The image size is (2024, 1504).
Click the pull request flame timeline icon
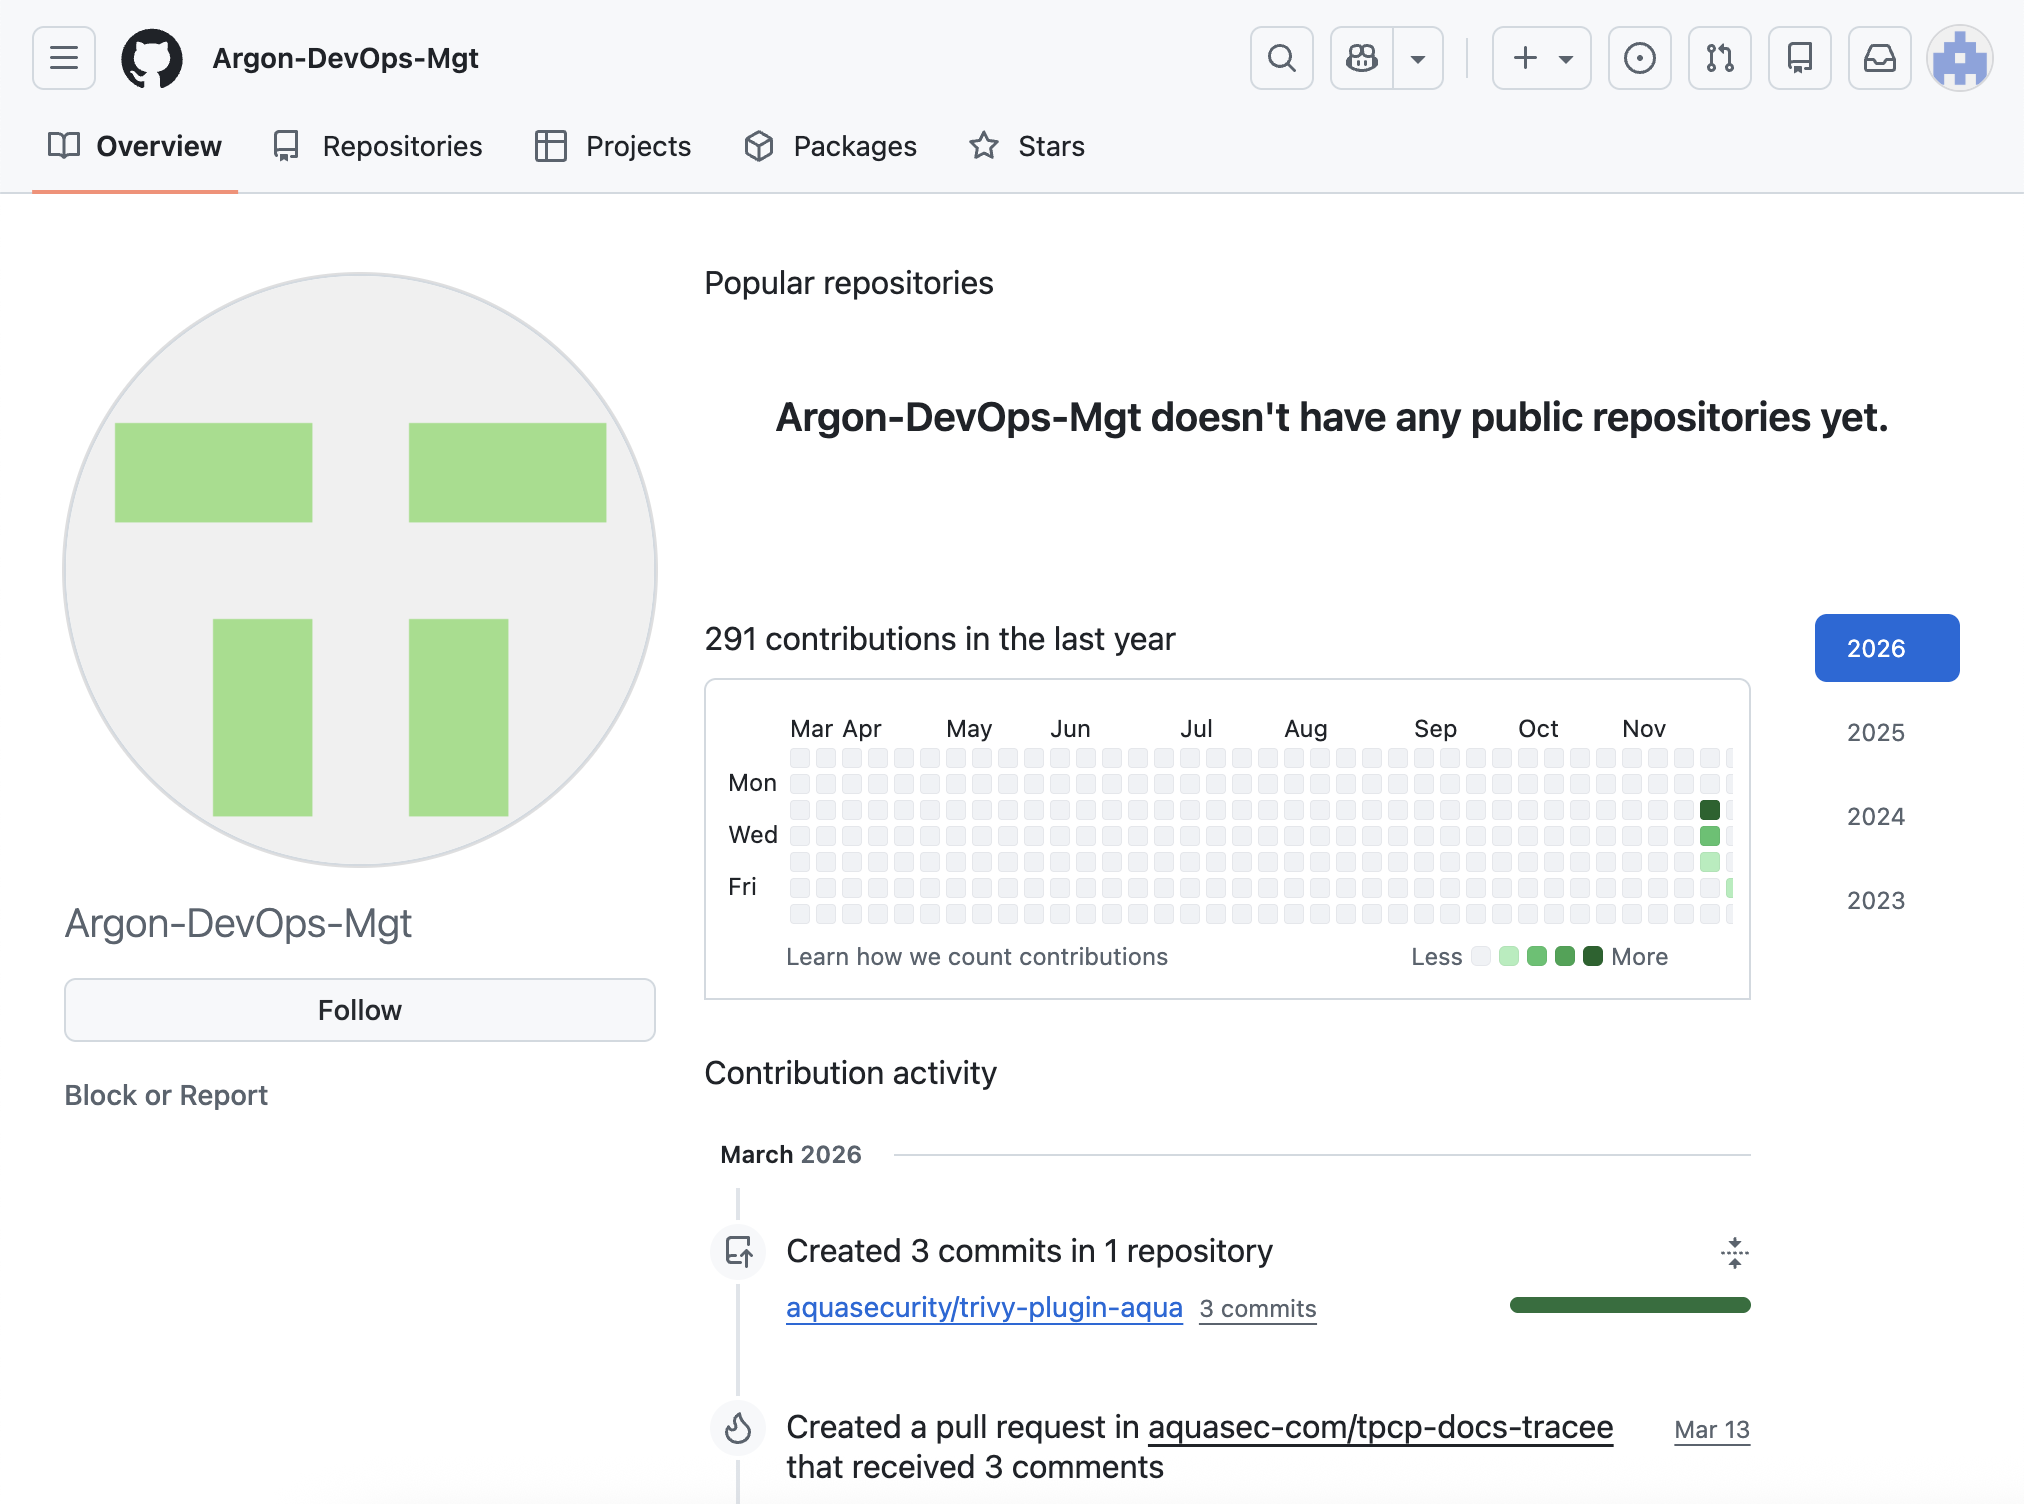point(739,1428)
